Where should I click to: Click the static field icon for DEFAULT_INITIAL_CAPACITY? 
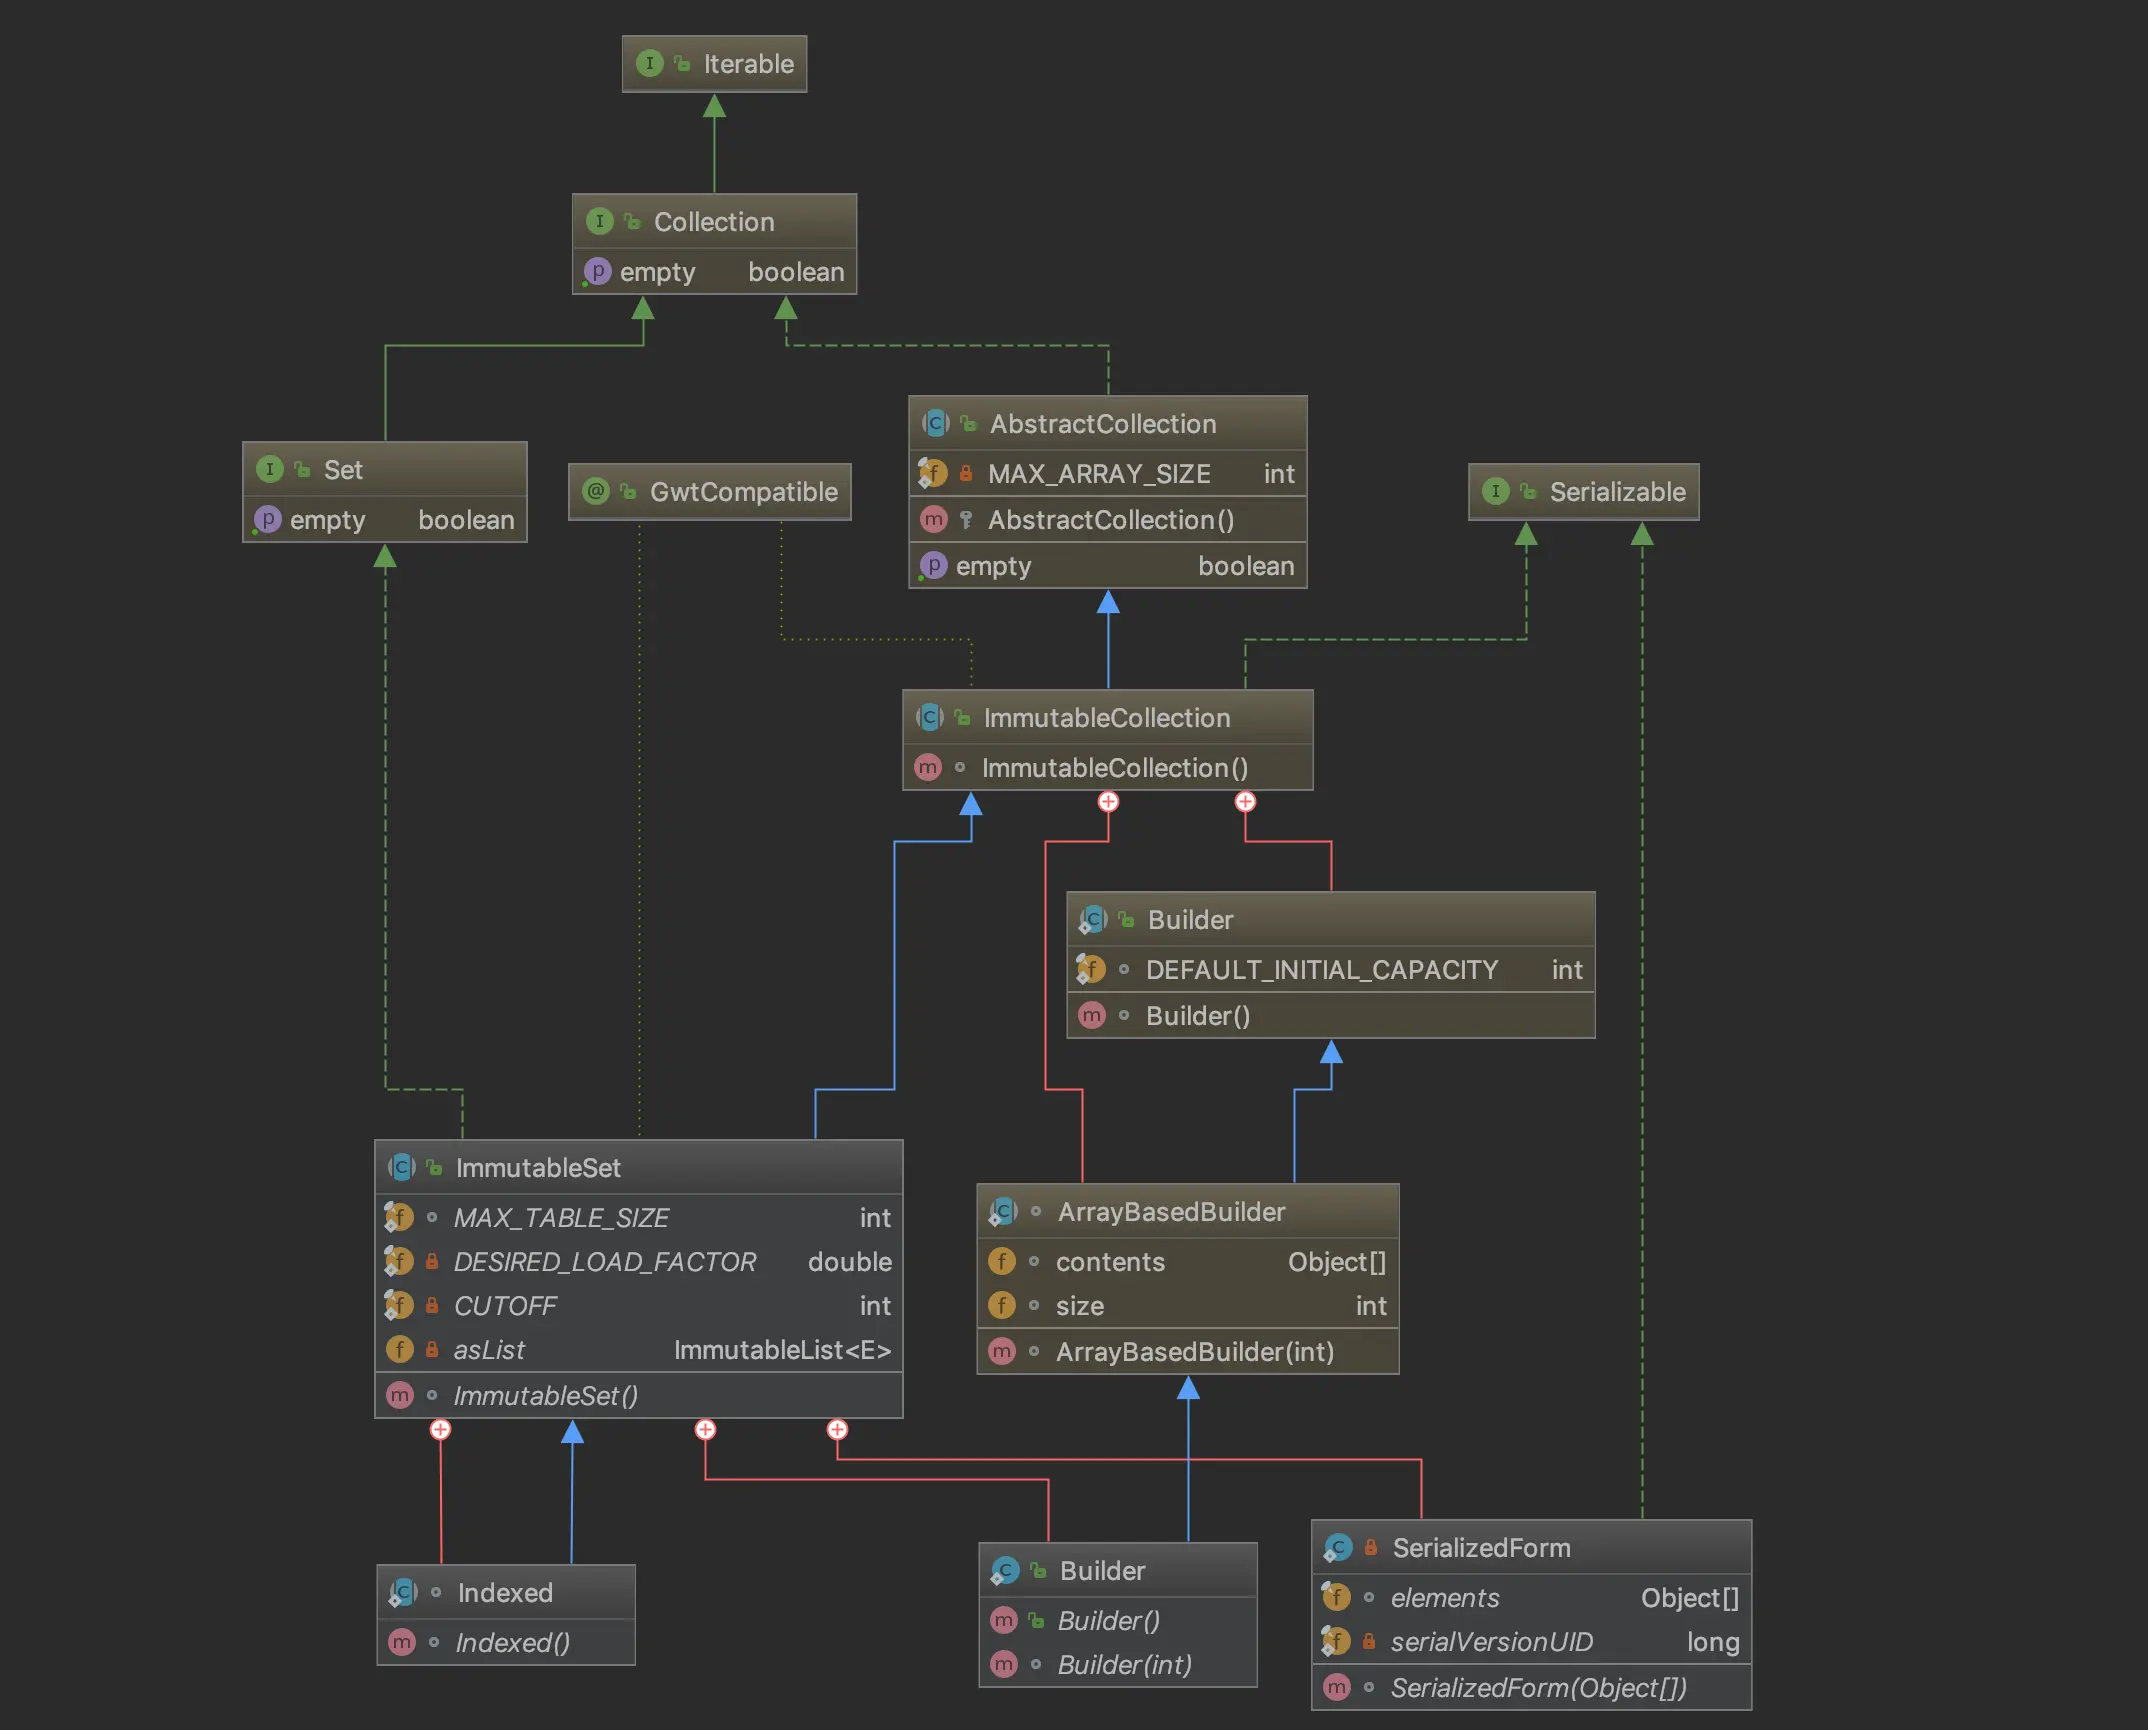point(1090,969)
